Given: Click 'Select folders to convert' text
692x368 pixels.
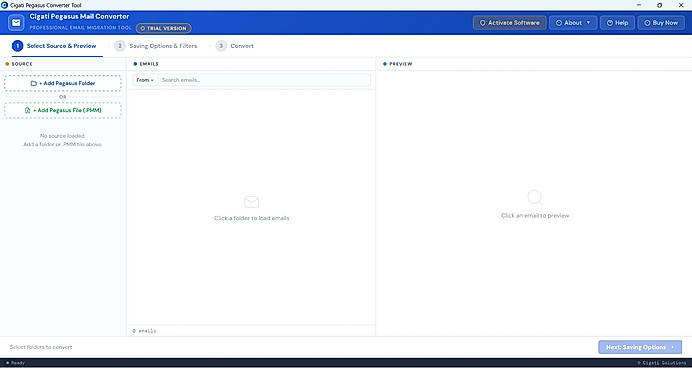Looking at the screenshot, I should tap(41, 347).
